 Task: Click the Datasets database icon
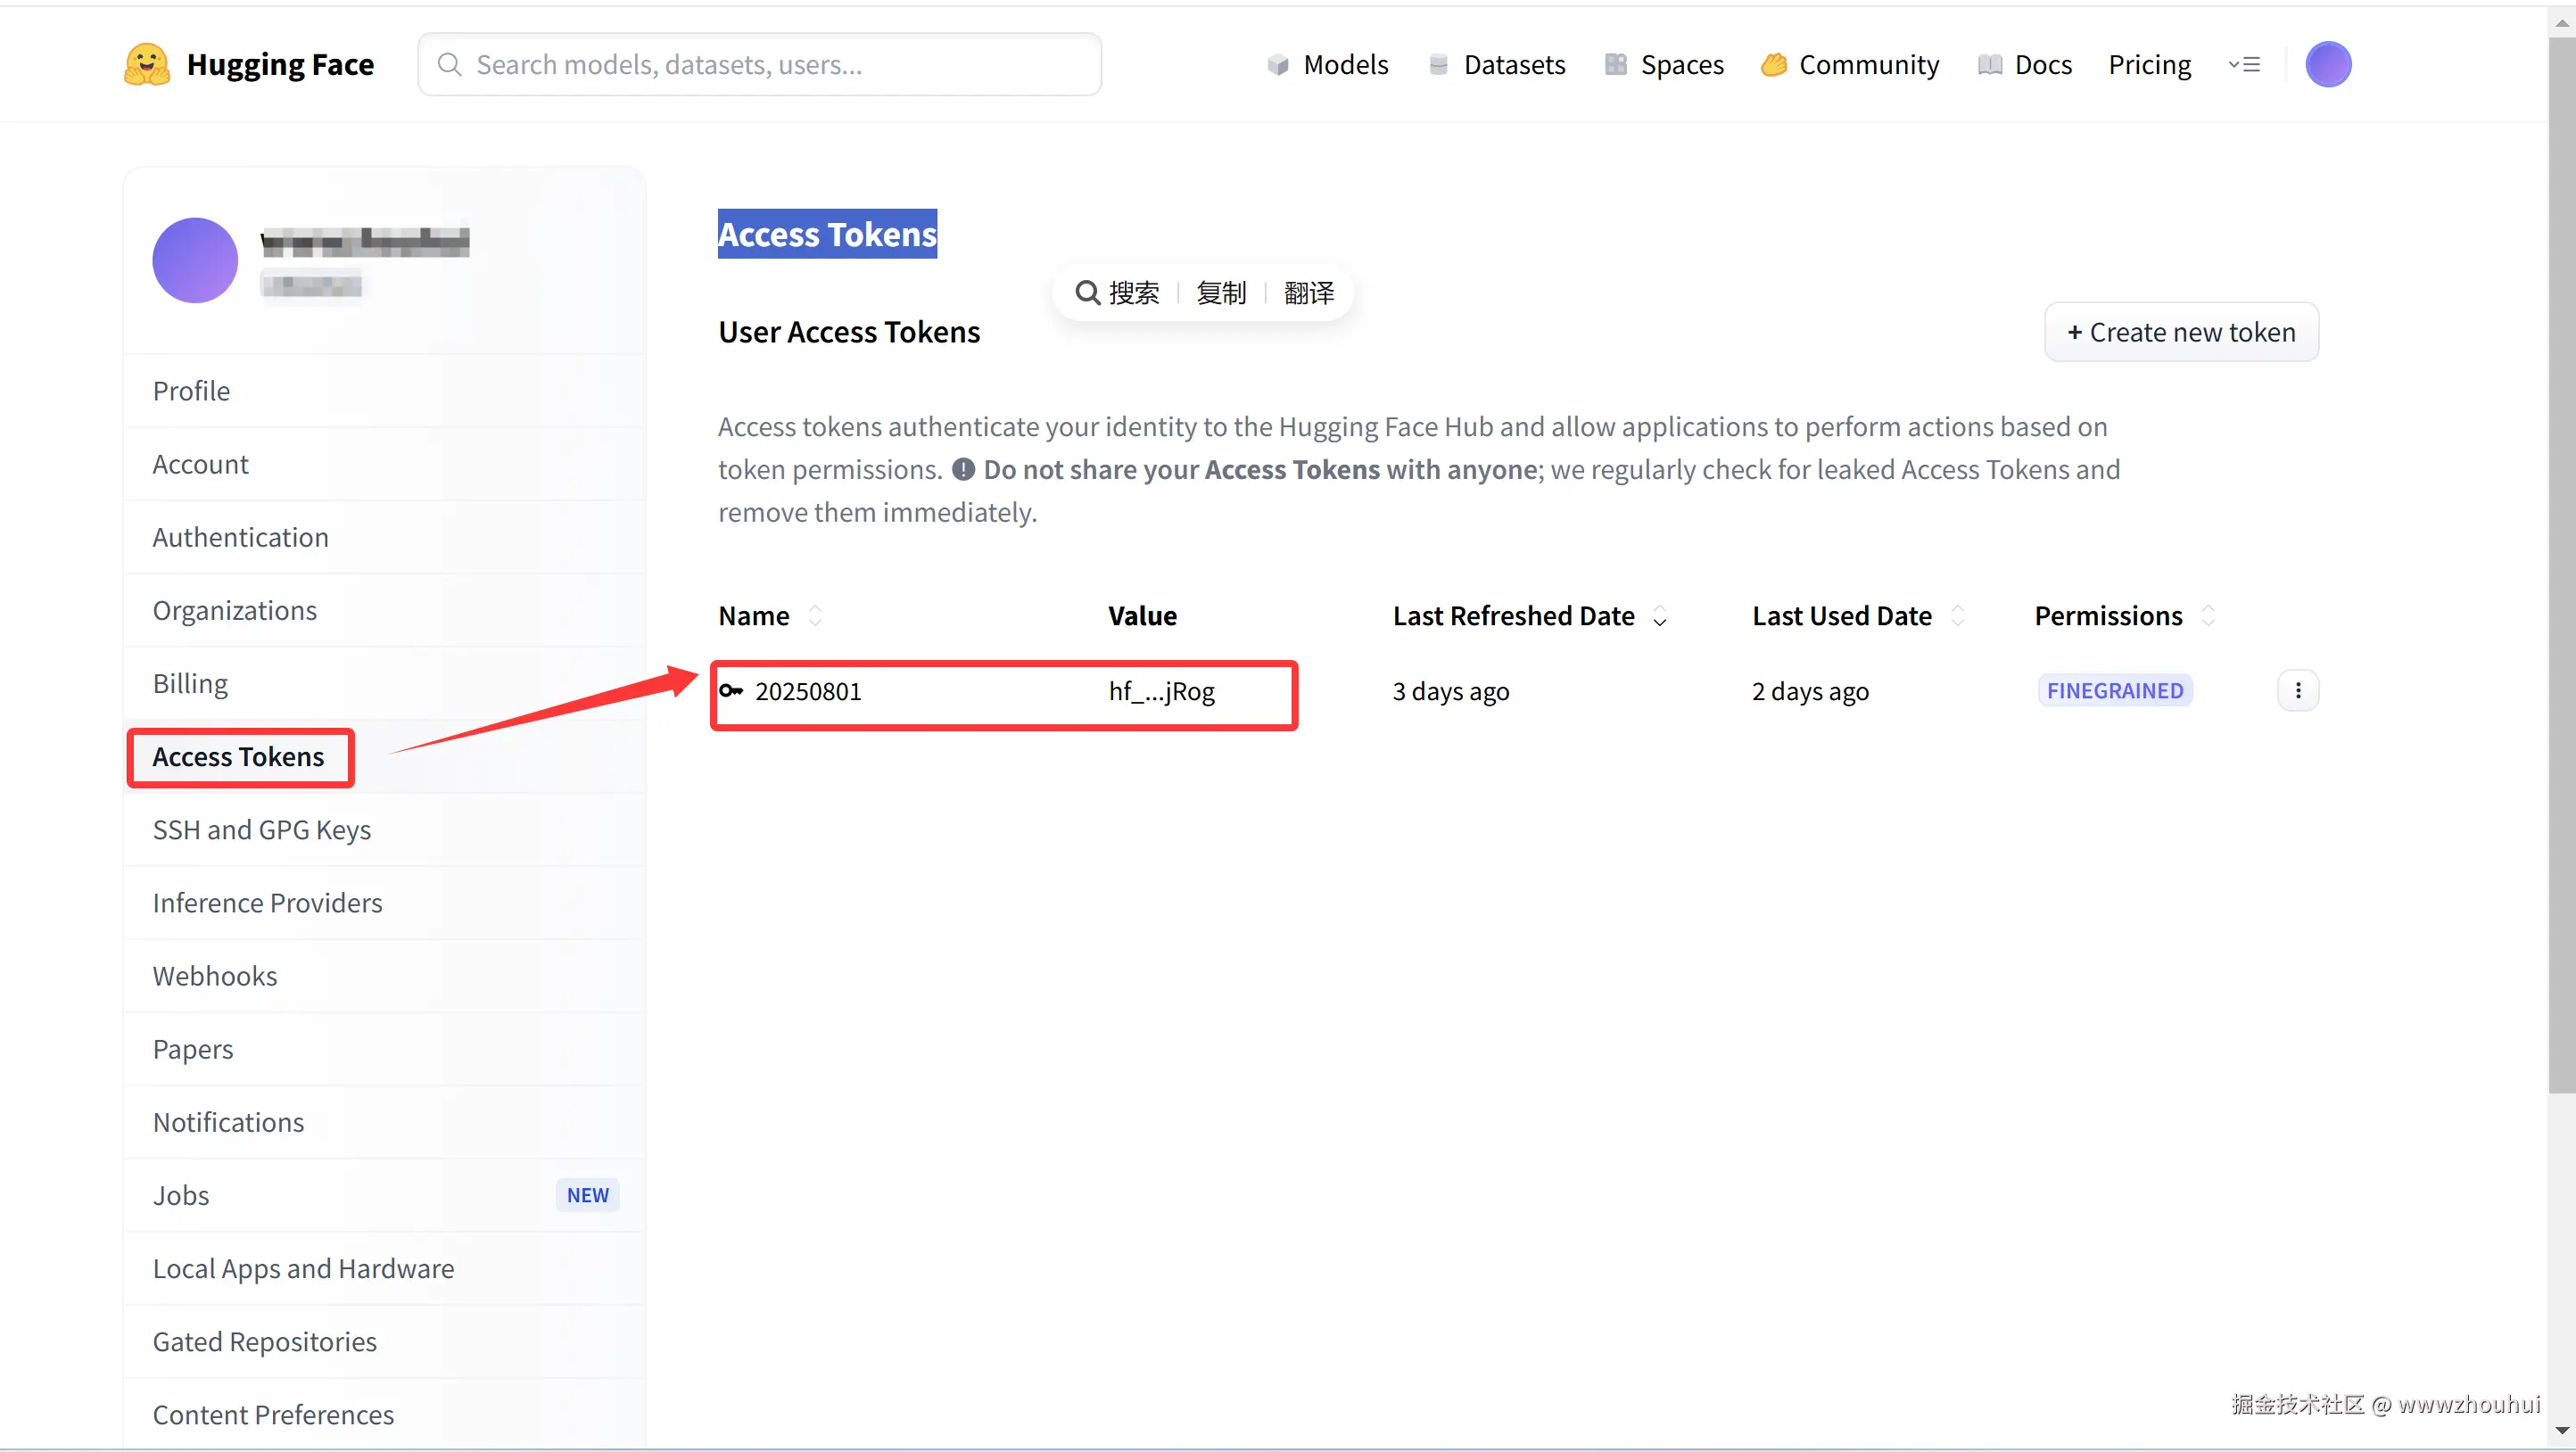tap(1439, 64)
